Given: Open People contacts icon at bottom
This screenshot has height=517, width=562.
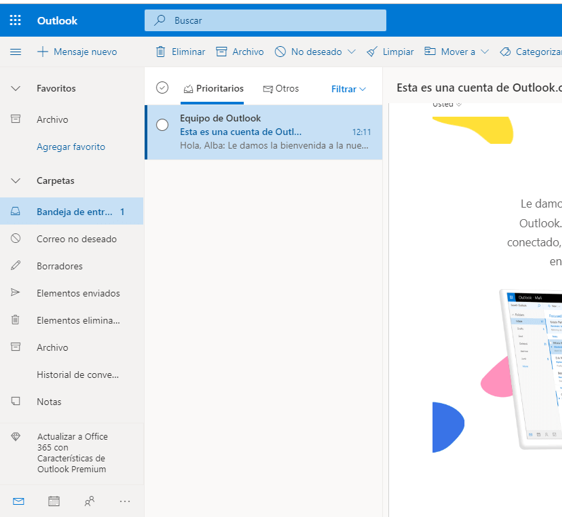Looking at the screenshot, I should pos(89,501).
